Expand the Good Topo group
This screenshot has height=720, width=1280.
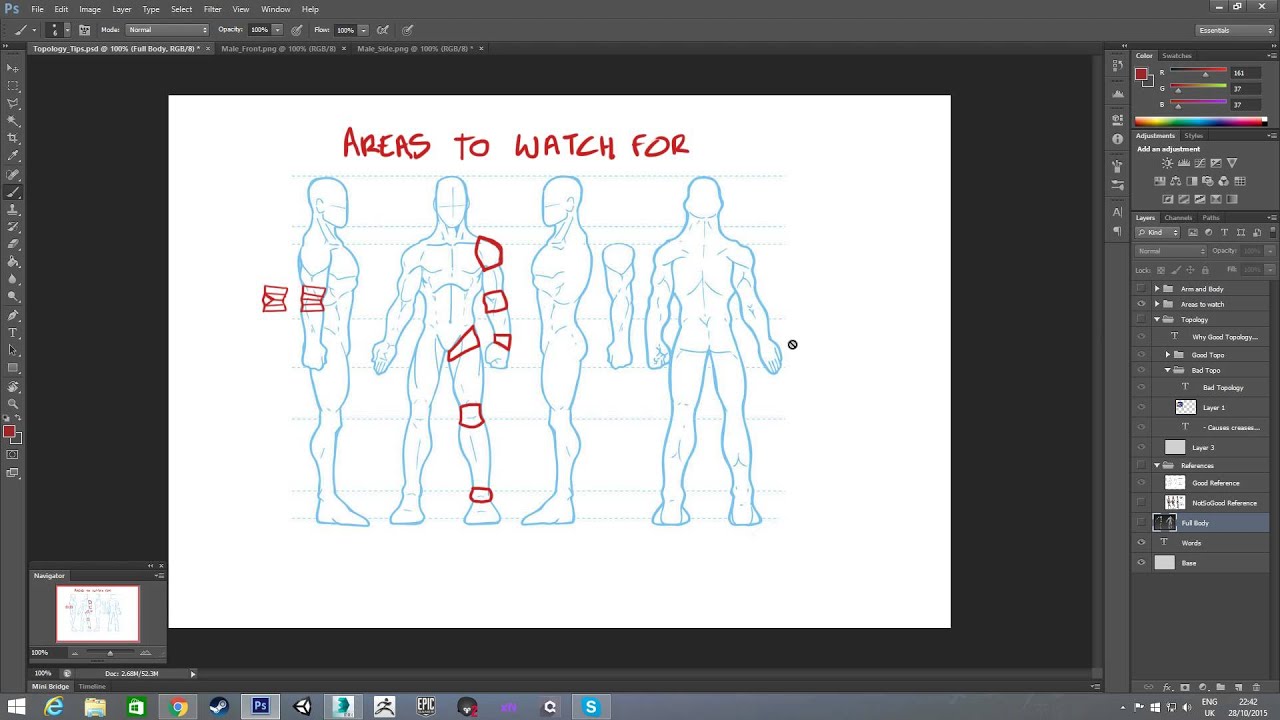[1167, 355]
